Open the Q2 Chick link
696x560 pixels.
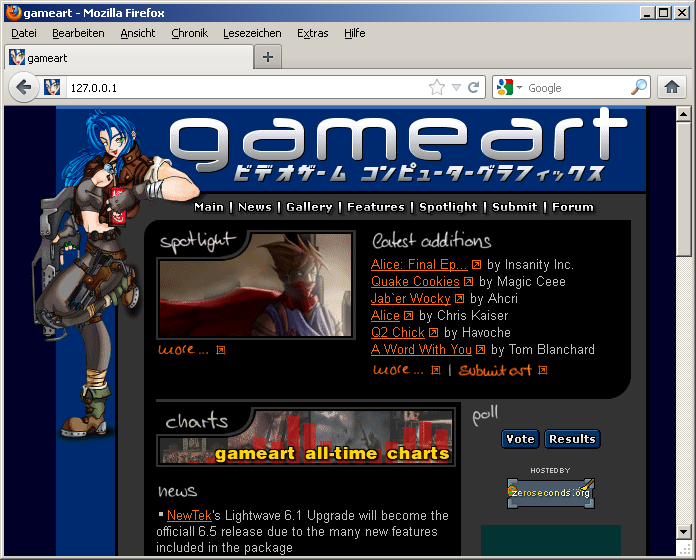(398, 332)
